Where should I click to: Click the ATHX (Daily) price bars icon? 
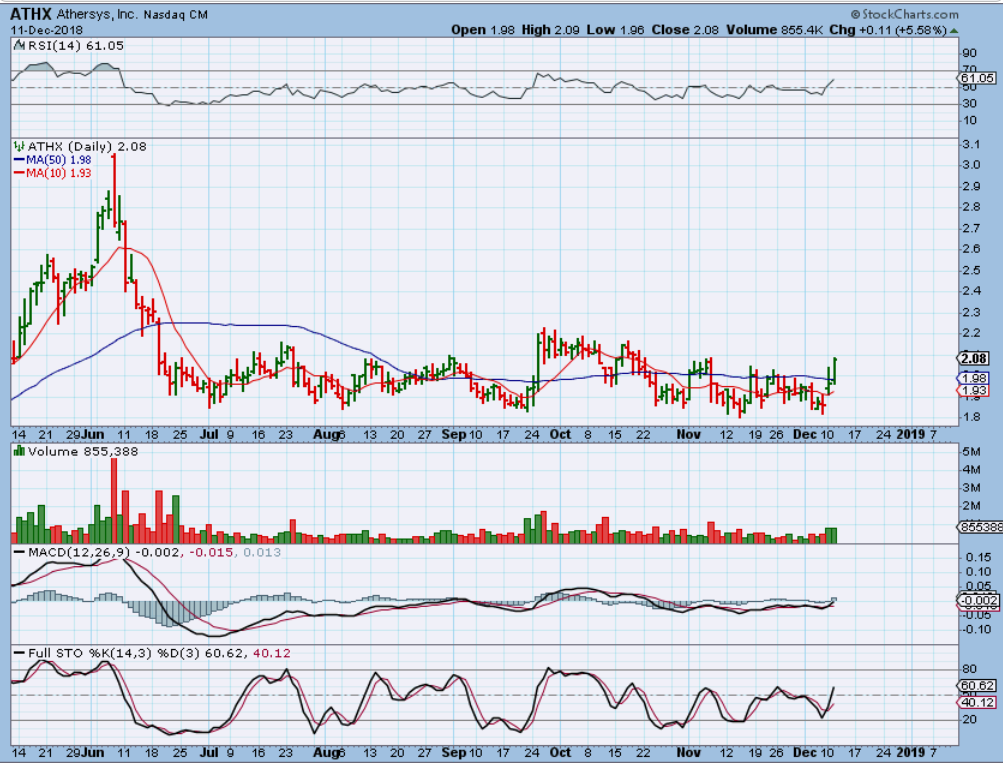pos(18,146)
